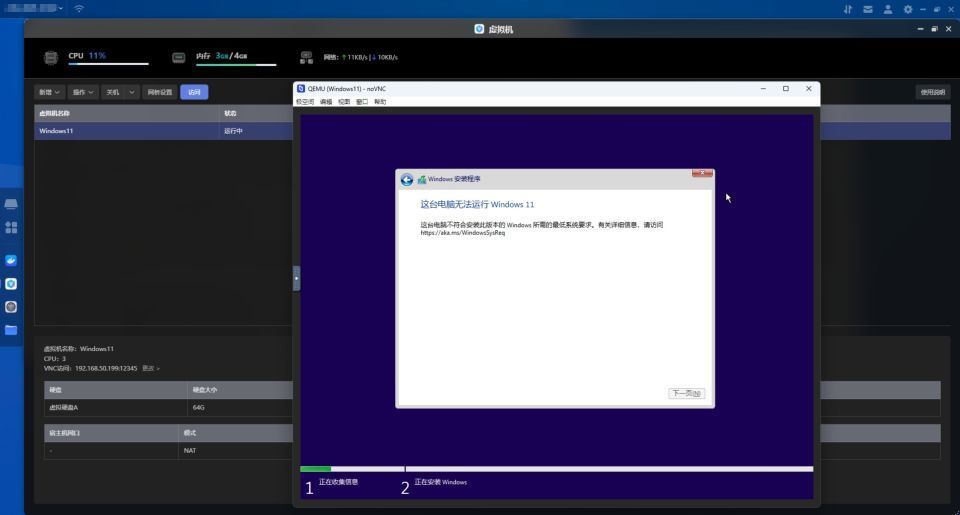Click the NAT mode cell

tap(190, 451)
